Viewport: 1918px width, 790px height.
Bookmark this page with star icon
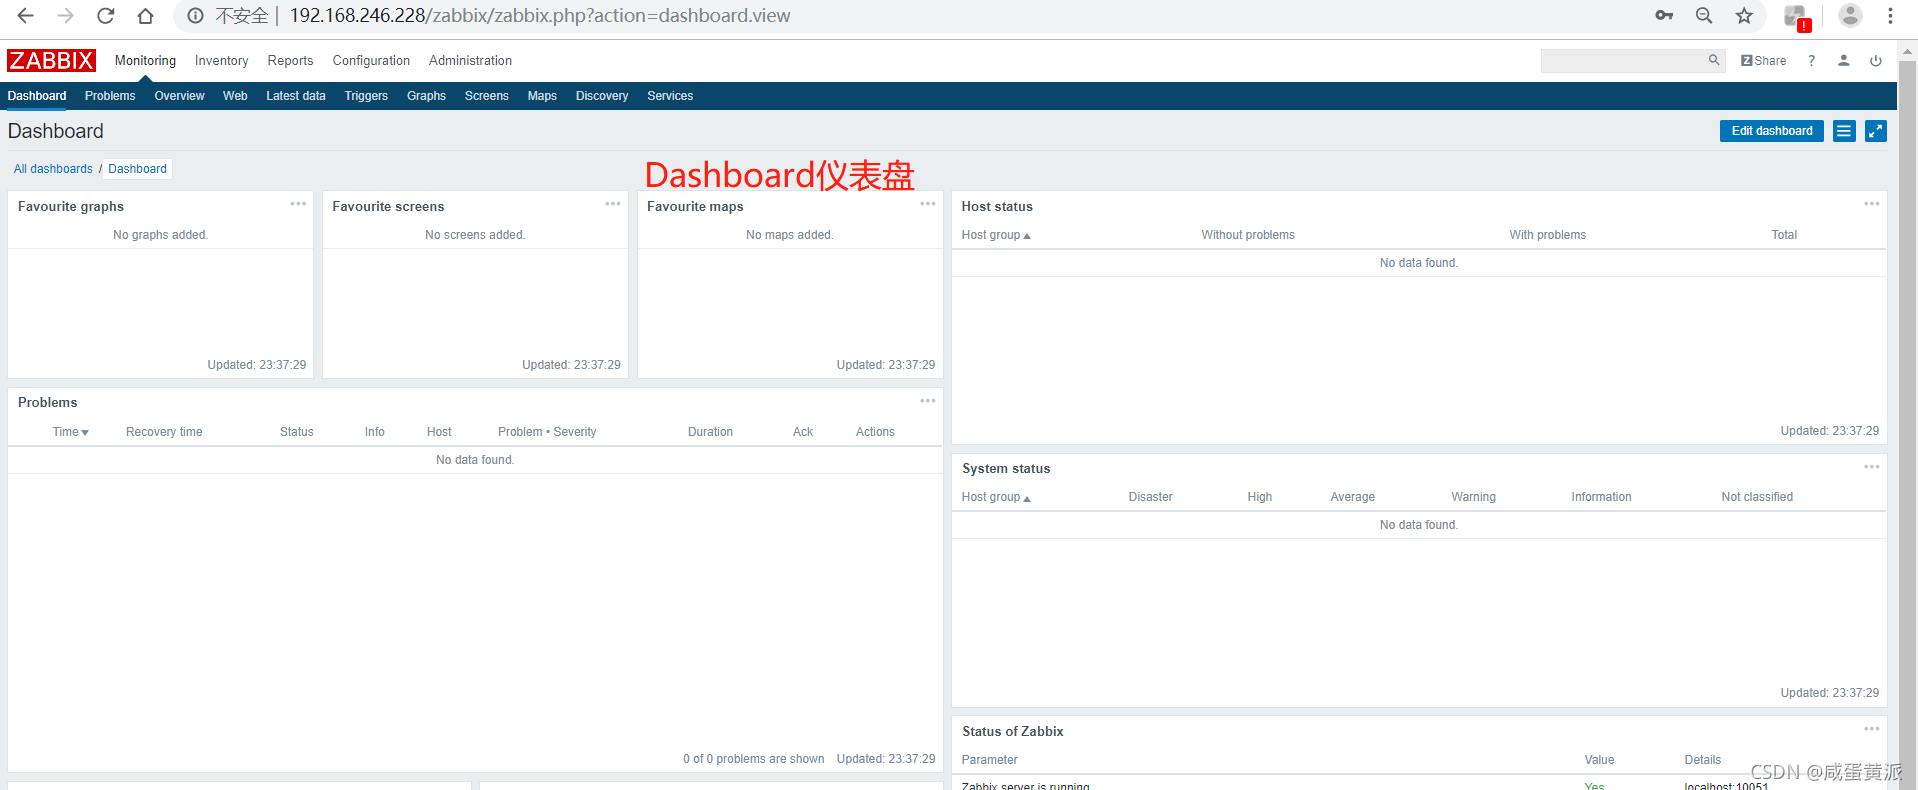(x=1744, y=15)
